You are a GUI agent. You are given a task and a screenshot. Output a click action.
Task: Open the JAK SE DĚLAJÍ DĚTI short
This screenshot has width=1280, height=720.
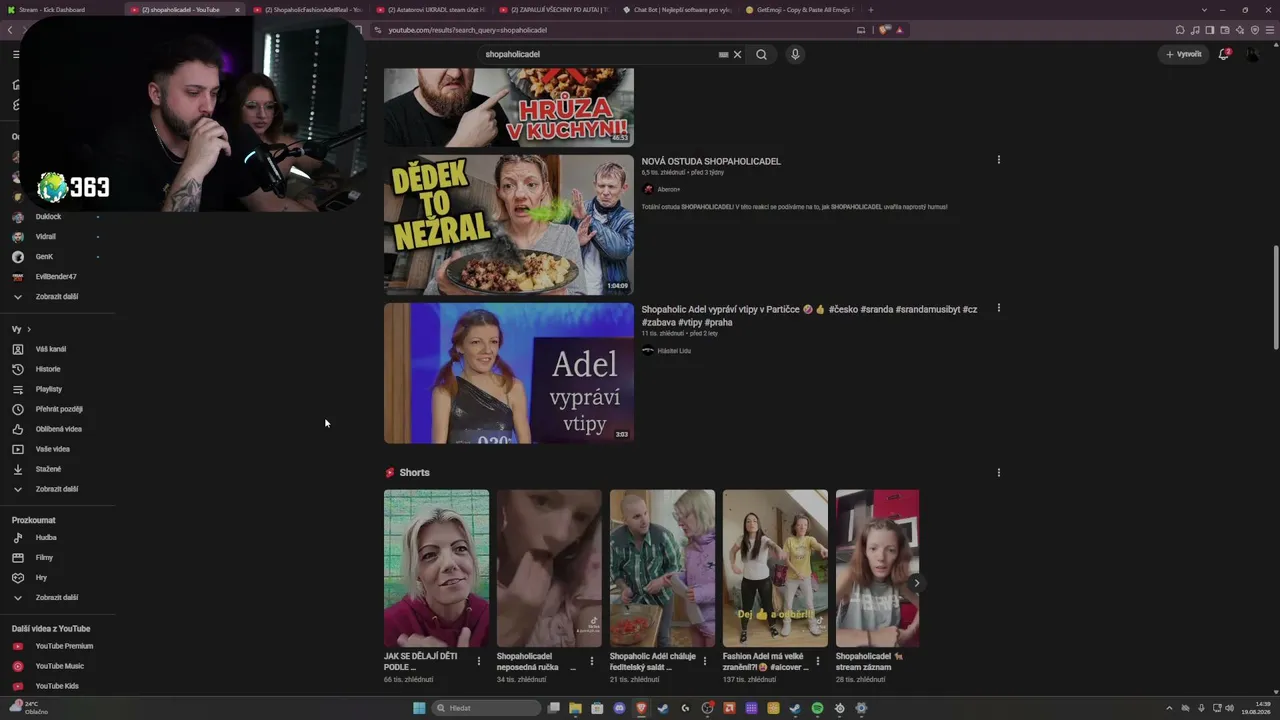click(437, 568)
